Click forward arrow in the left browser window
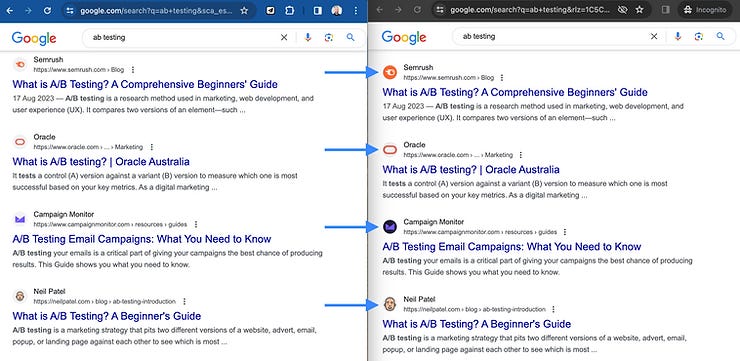Image resolution: width=740 pixels, height=361 pixels. pos(28,10)
